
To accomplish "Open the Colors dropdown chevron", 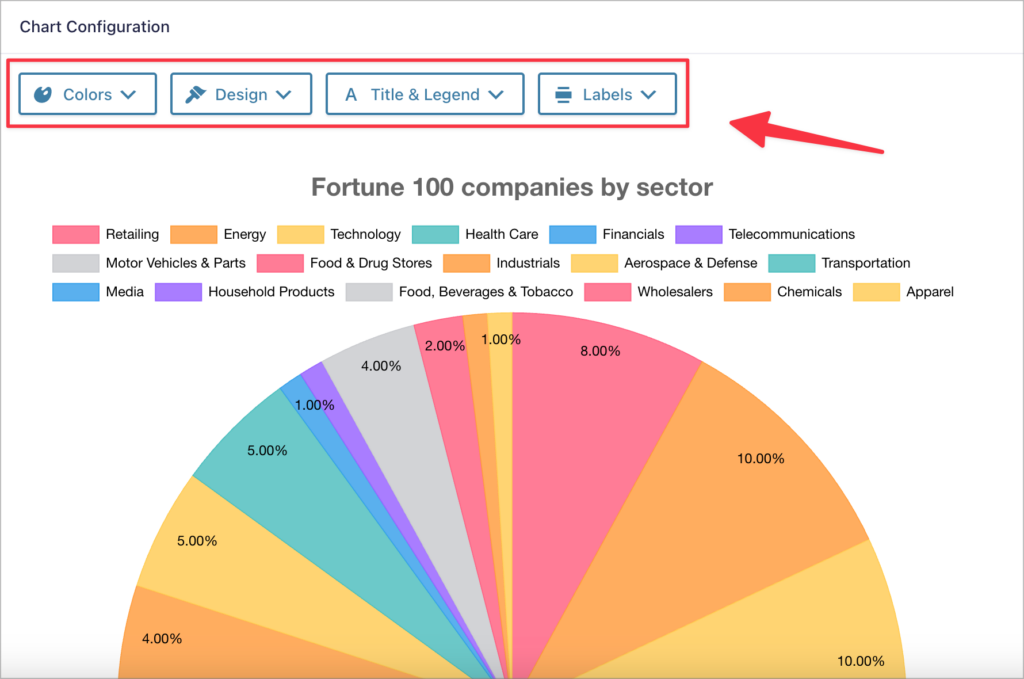I will point(129,95).
